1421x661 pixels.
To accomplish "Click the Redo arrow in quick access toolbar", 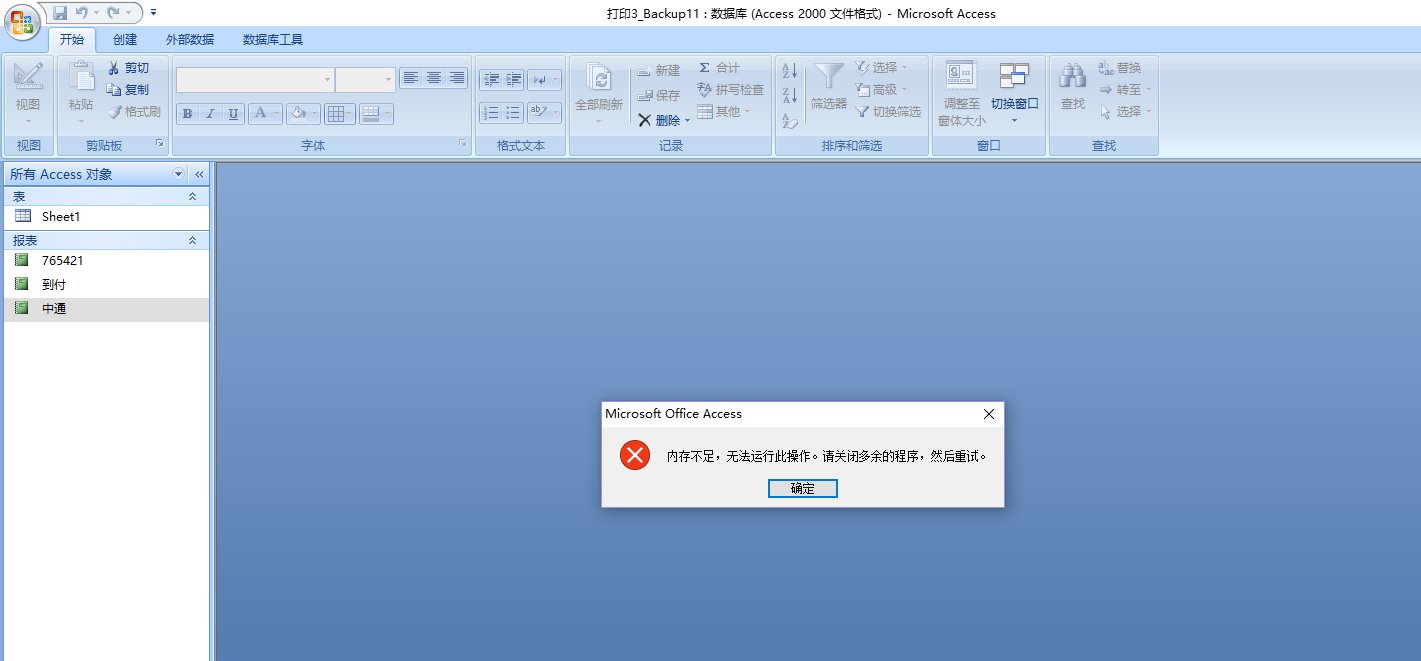I will point(113,13).
